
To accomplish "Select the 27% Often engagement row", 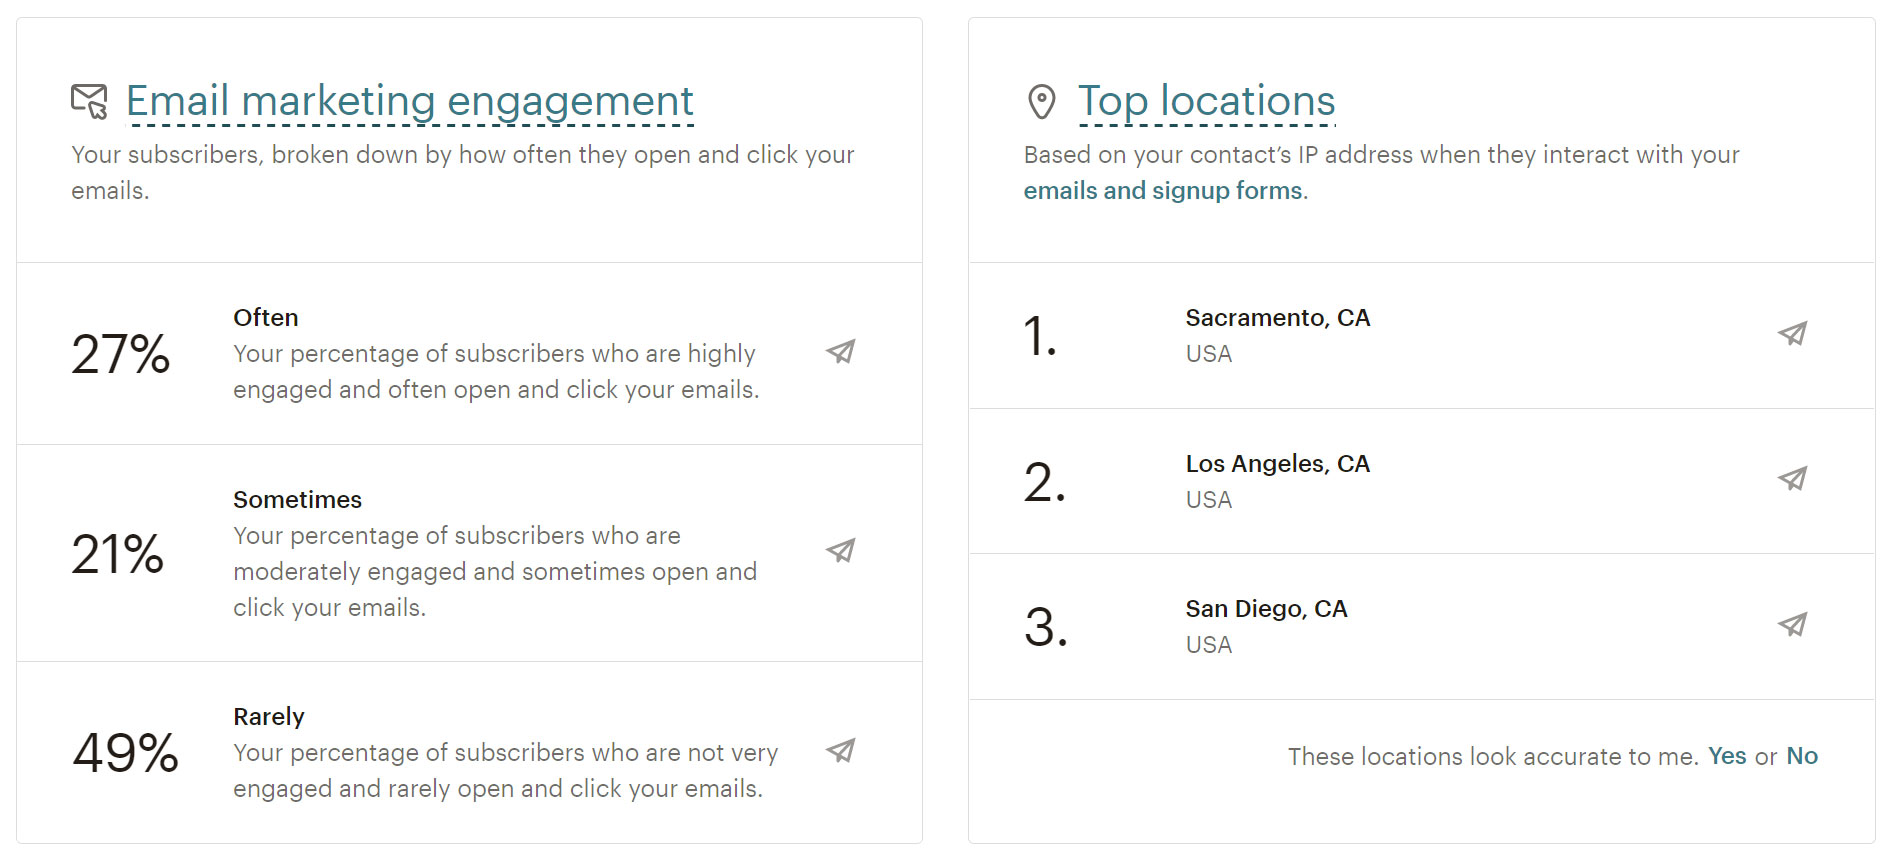I will point(469,354).
